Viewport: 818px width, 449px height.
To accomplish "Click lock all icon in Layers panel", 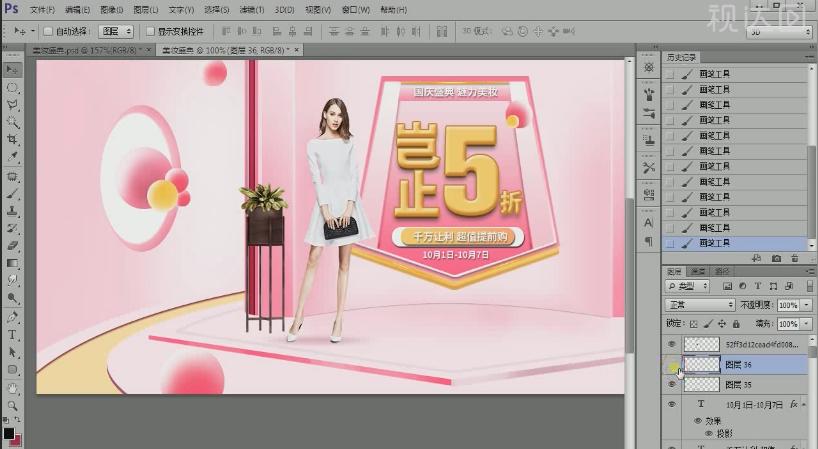I will pyautogui.click(x=736, y=324).
